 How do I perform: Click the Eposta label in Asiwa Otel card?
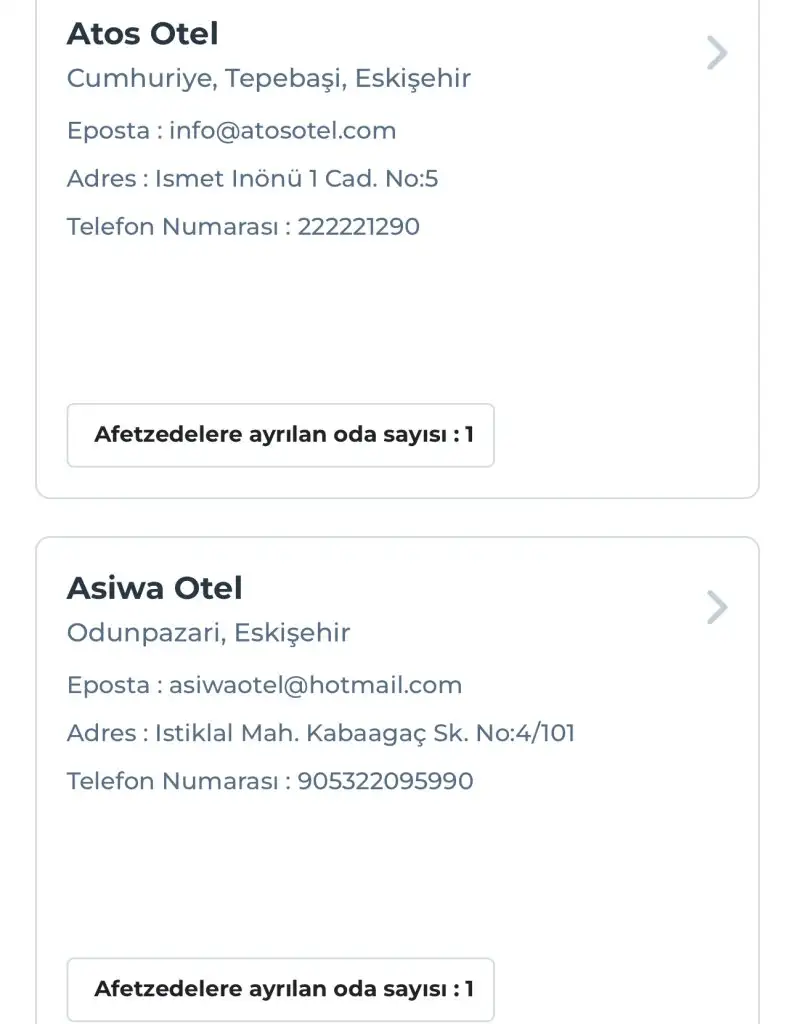(x=108, y=685)
